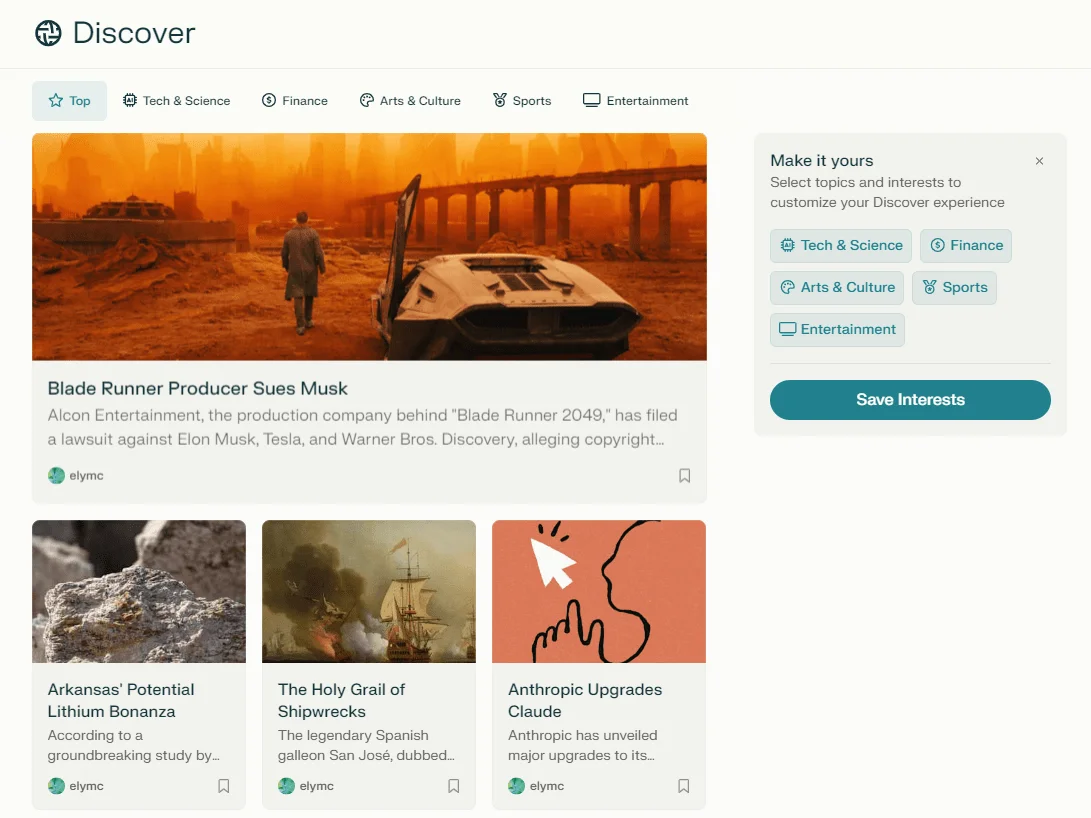
Task: Bookmark the Anthropic Upgrades Claude article
Action: click(x=683, y=786)
